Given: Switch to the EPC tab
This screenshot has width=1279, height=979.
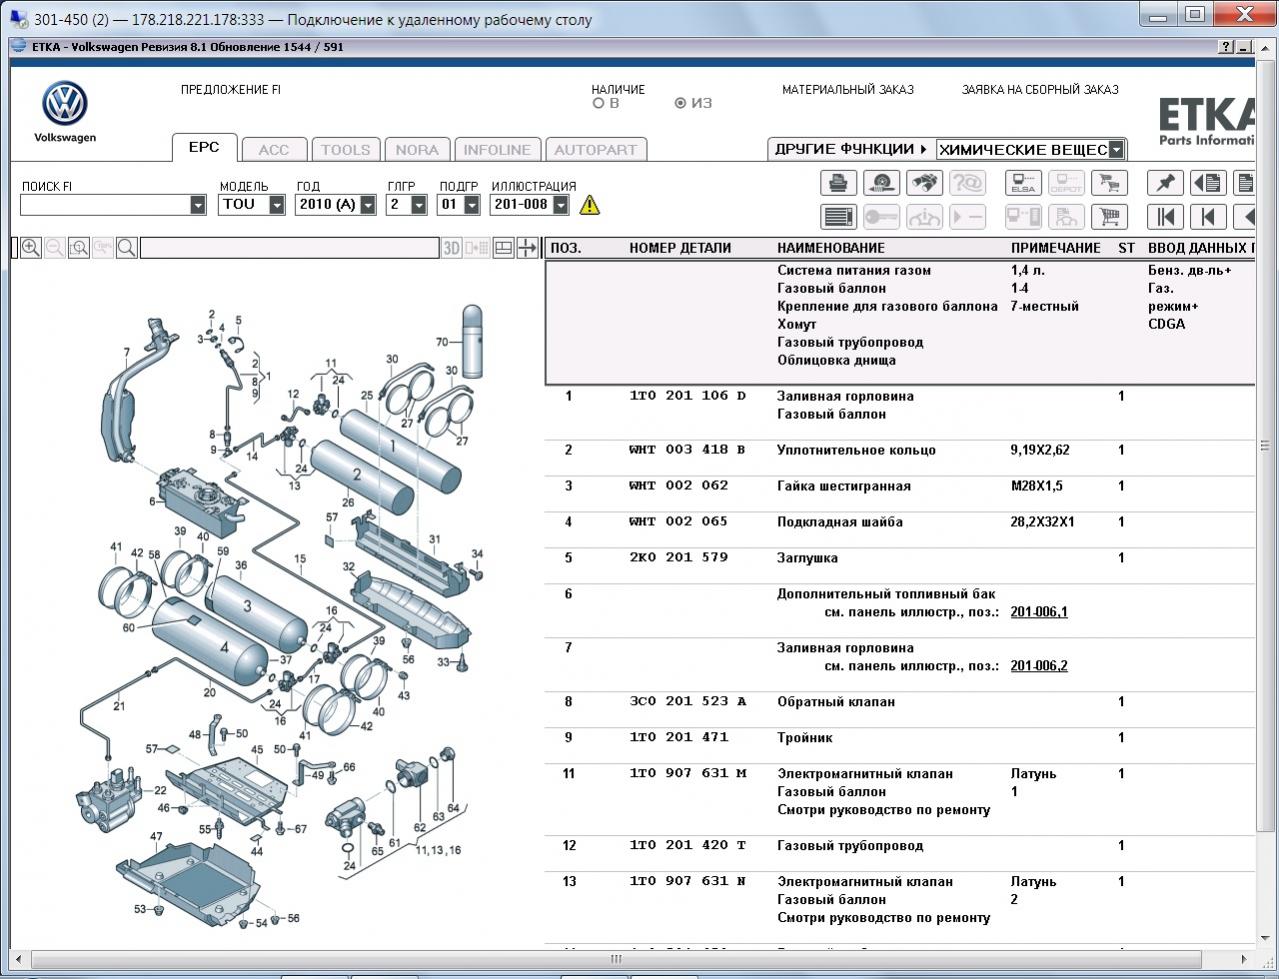Looking at the screenshot, I should tap(204, 147).
